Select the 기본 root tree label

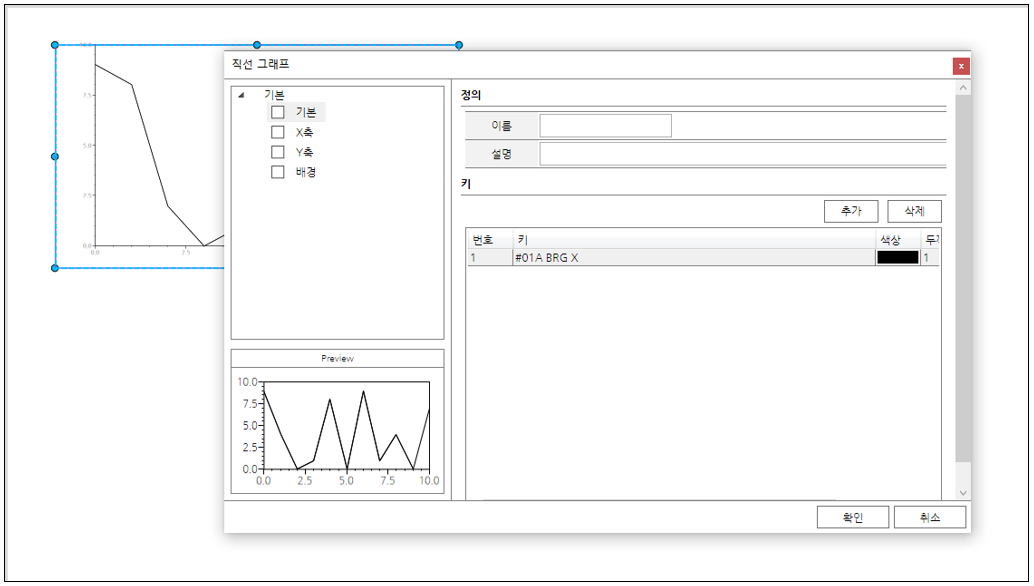point(274,95)
